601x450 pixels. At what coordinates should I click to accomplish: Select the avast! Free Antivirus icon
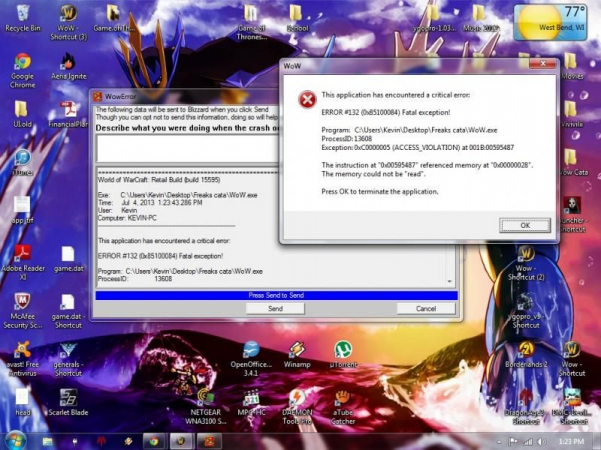23,359
